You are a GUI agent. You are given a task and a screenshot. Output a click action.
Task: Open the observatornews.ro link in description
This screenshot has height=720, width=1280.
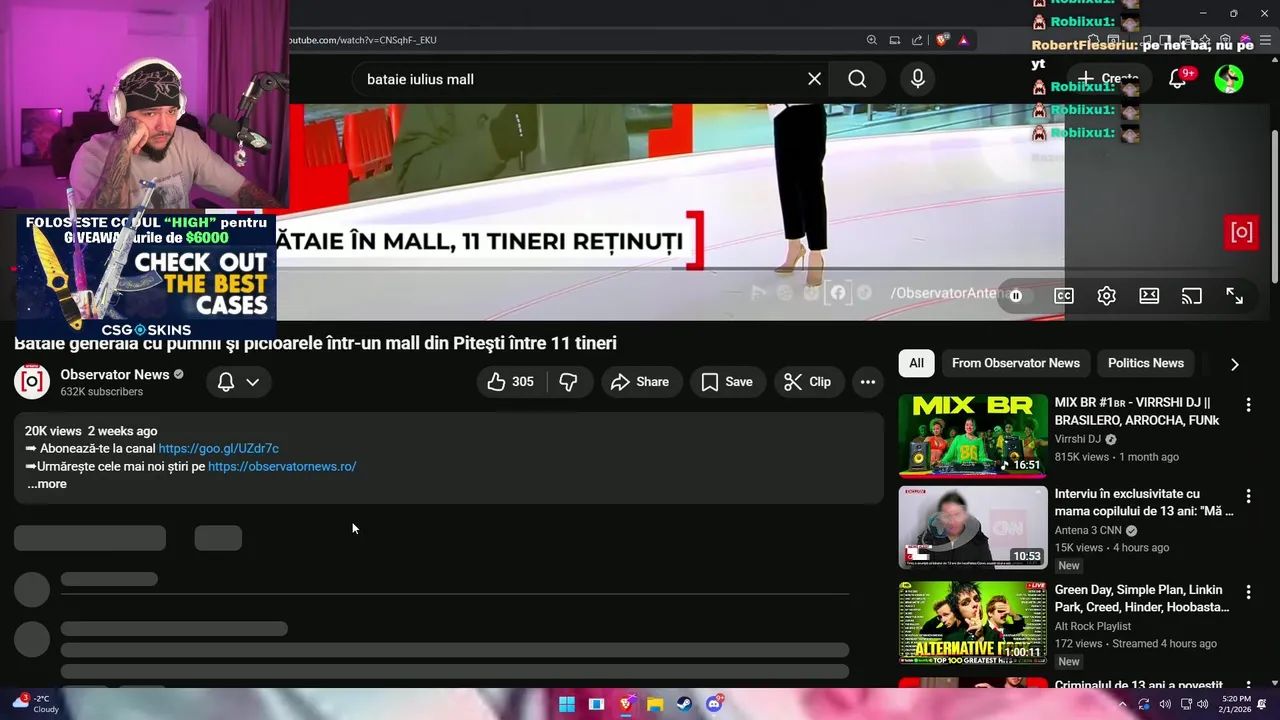coord(282,467)
